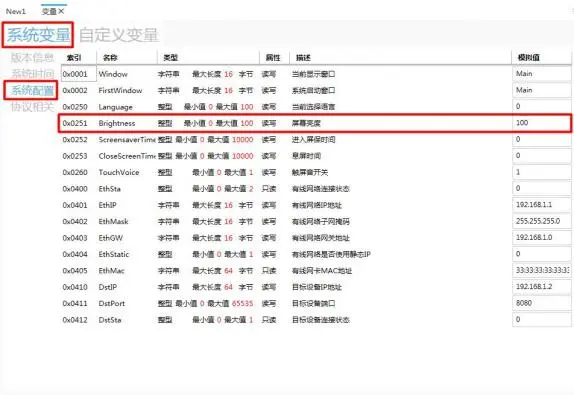Select 系统时间 in the sidebar

[x=32, y=74]
